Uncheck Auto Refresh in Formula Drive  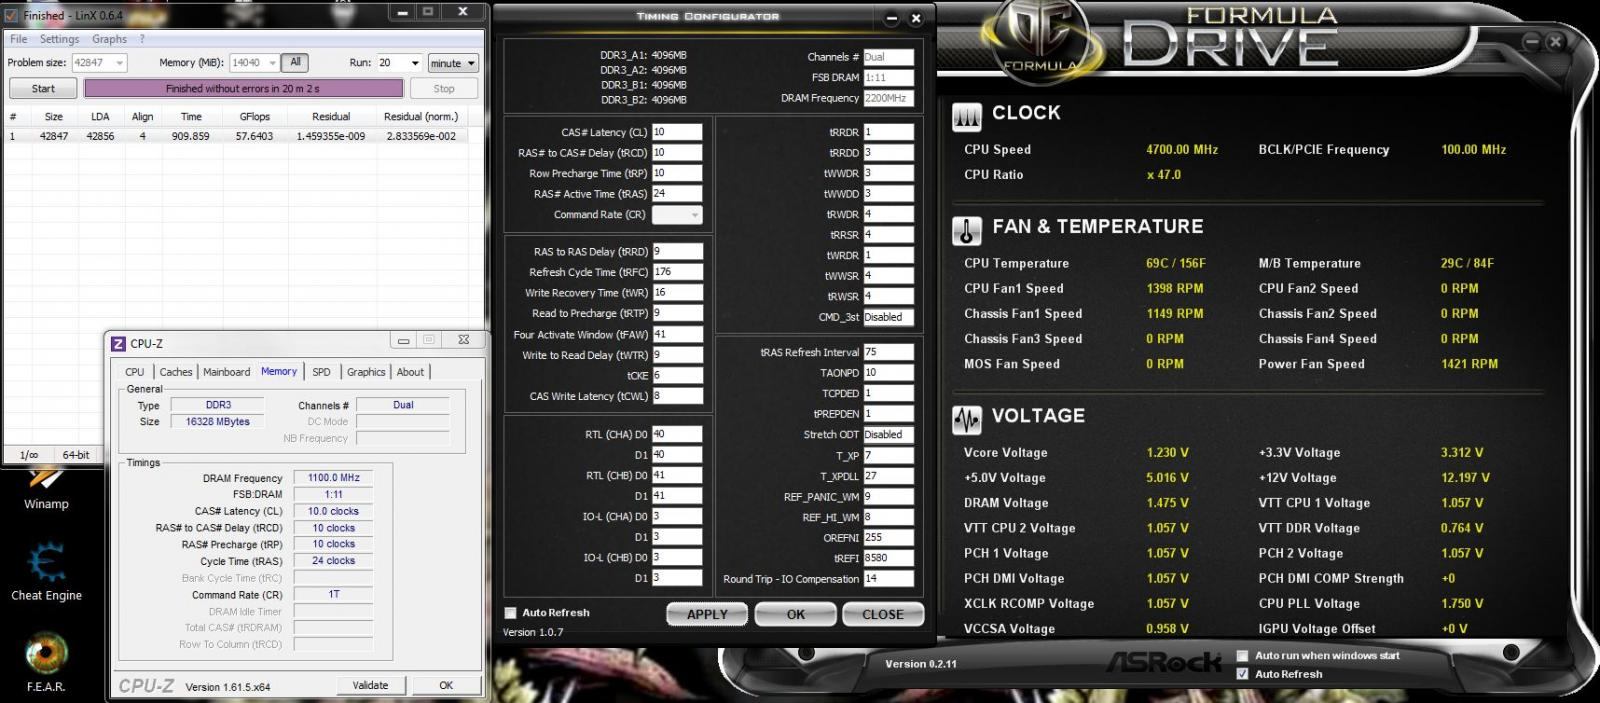[x=1243, y=674]
